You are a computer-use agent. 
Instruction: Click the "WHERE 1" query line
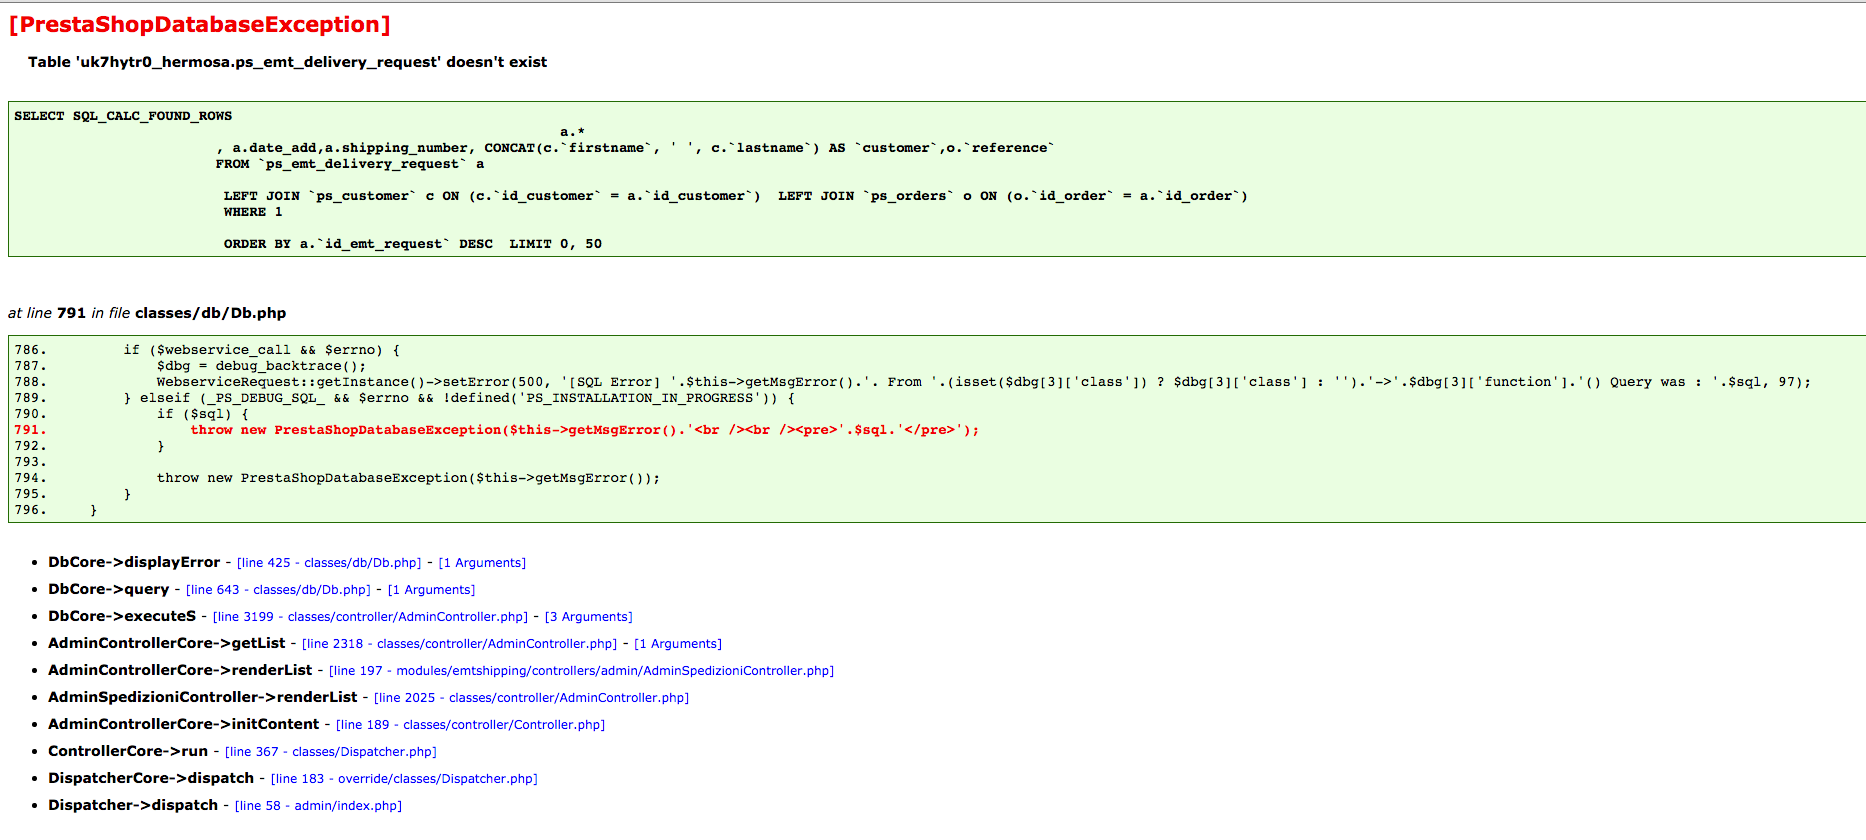pos(253,212)
